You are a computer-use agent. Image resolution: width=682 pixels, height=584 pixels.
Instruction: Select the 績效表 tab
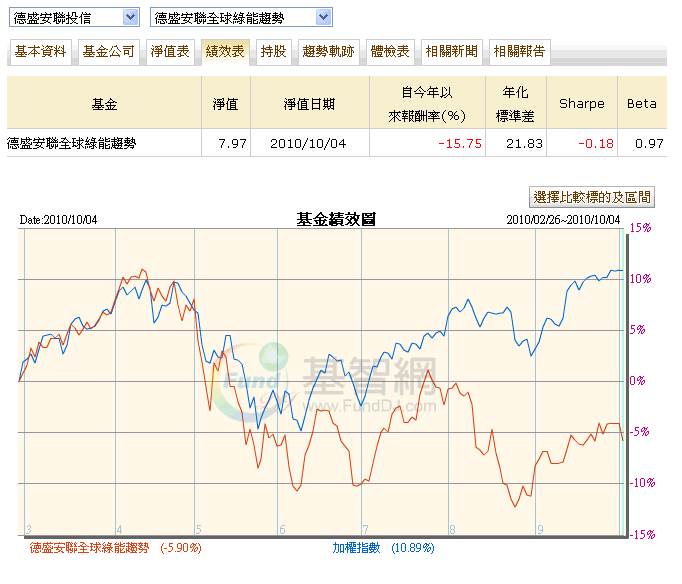pyautogui.click(x=225, y=52)
